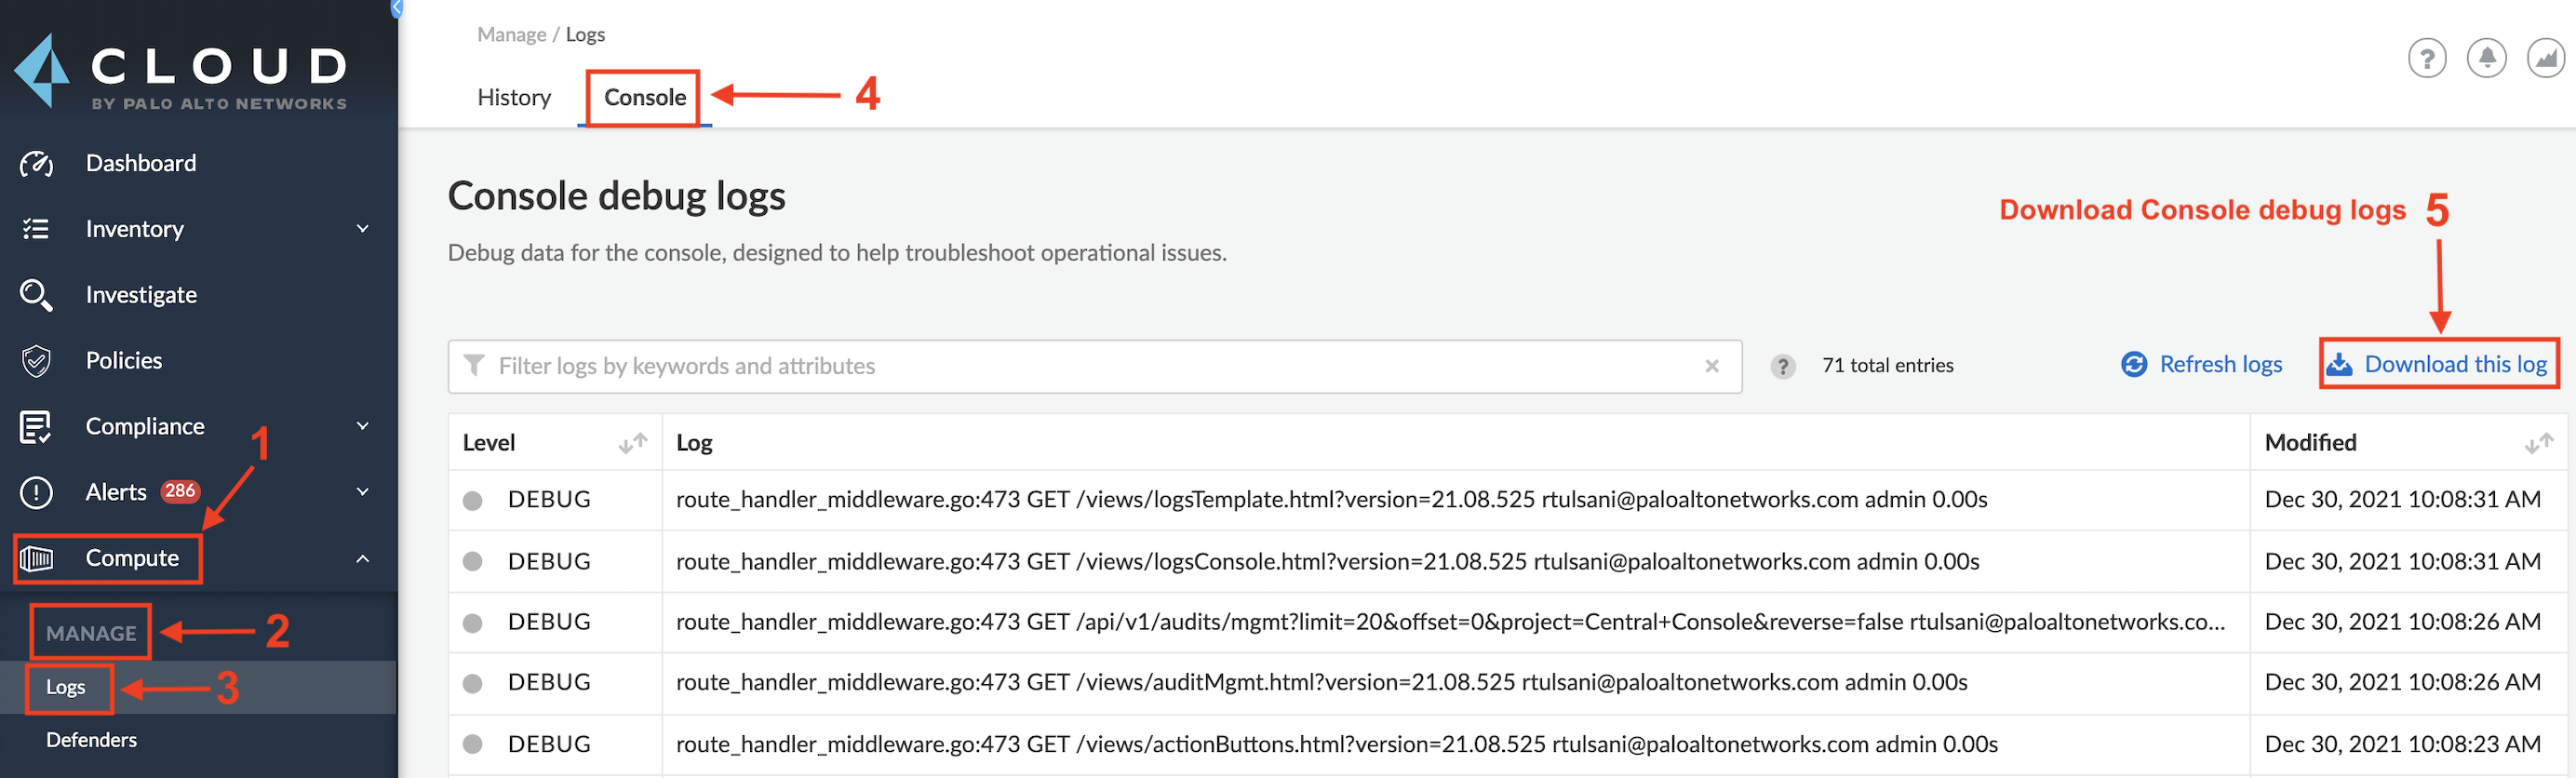The width and height of the screenshot is (2576, 778).
Task: Click the chart icon in top right
Action: 2545,59
